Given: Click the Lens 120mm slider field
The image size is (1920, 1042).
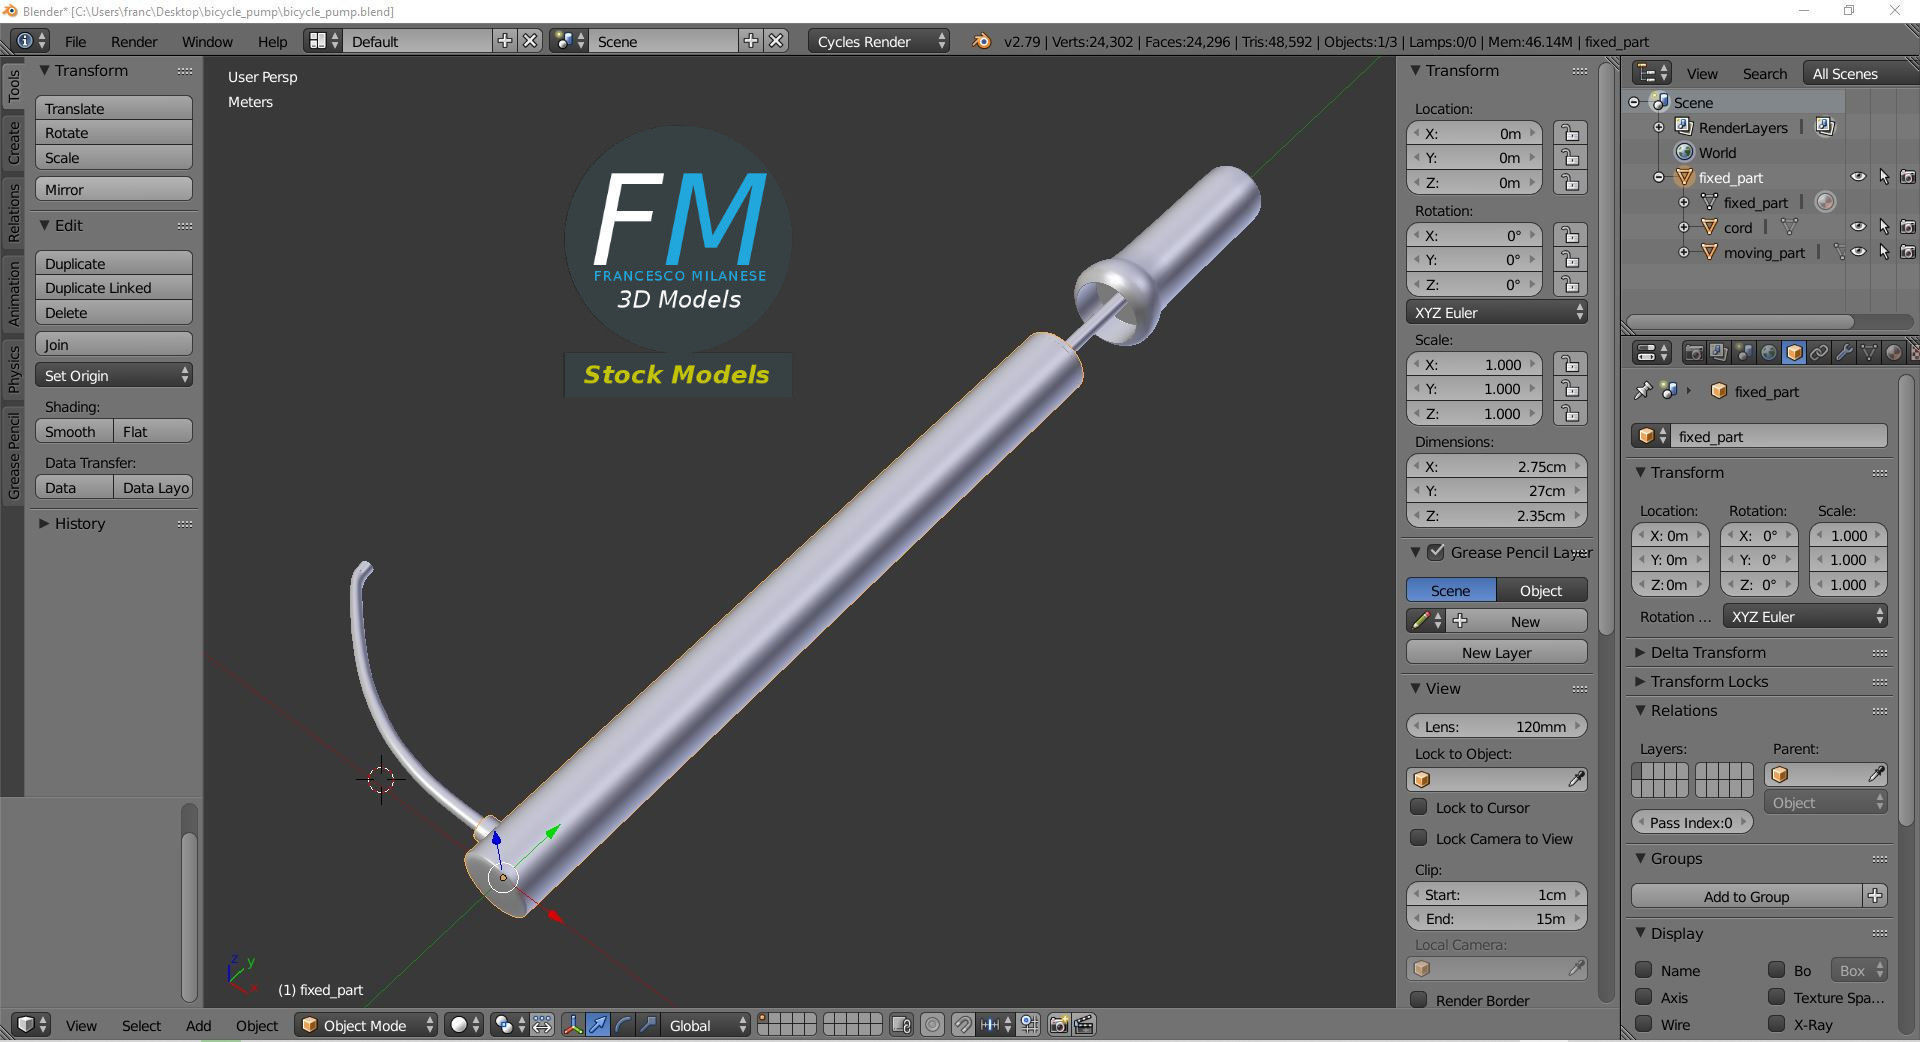Looking at the screenshot, I should 1496,726.
